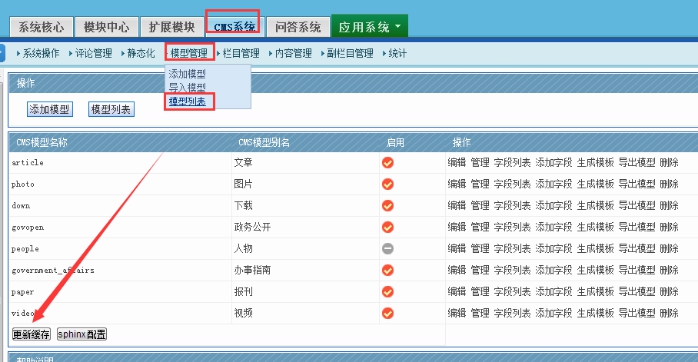This screenshot has height=362, width=698.
Task: Click enabled icon for government_affairs row
Action: (388, 270)
